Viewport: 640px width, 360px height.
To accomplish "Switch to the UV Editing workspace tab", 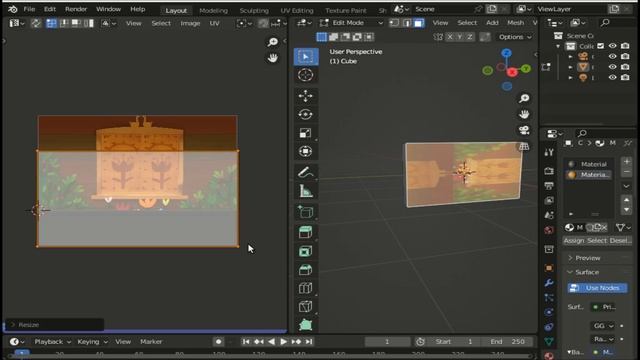I will [297, 10].
